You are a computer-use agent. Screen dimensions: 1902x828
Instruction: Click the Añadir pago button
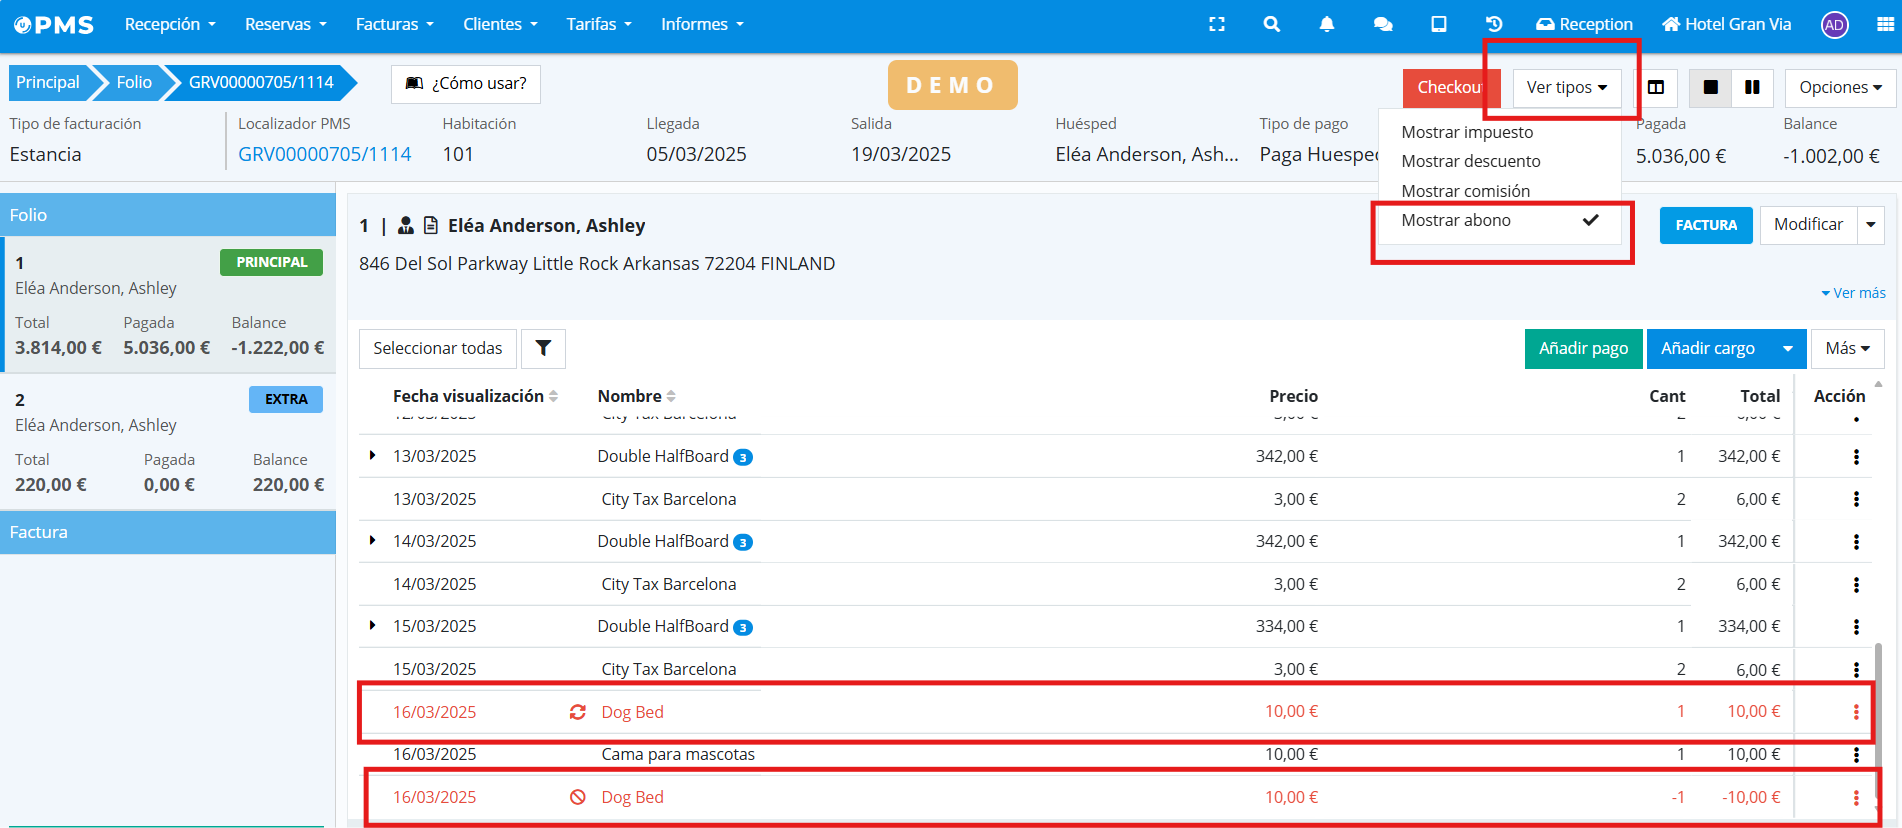(1583, 348)
